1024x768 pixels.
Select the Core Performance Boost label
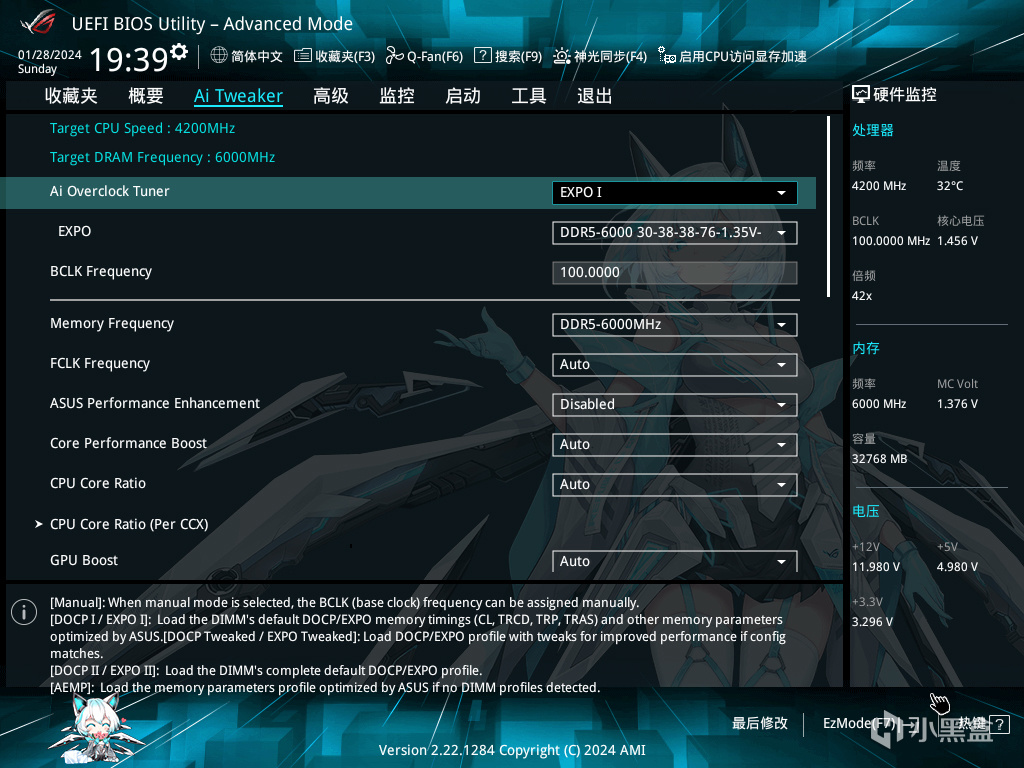point(128,443)
